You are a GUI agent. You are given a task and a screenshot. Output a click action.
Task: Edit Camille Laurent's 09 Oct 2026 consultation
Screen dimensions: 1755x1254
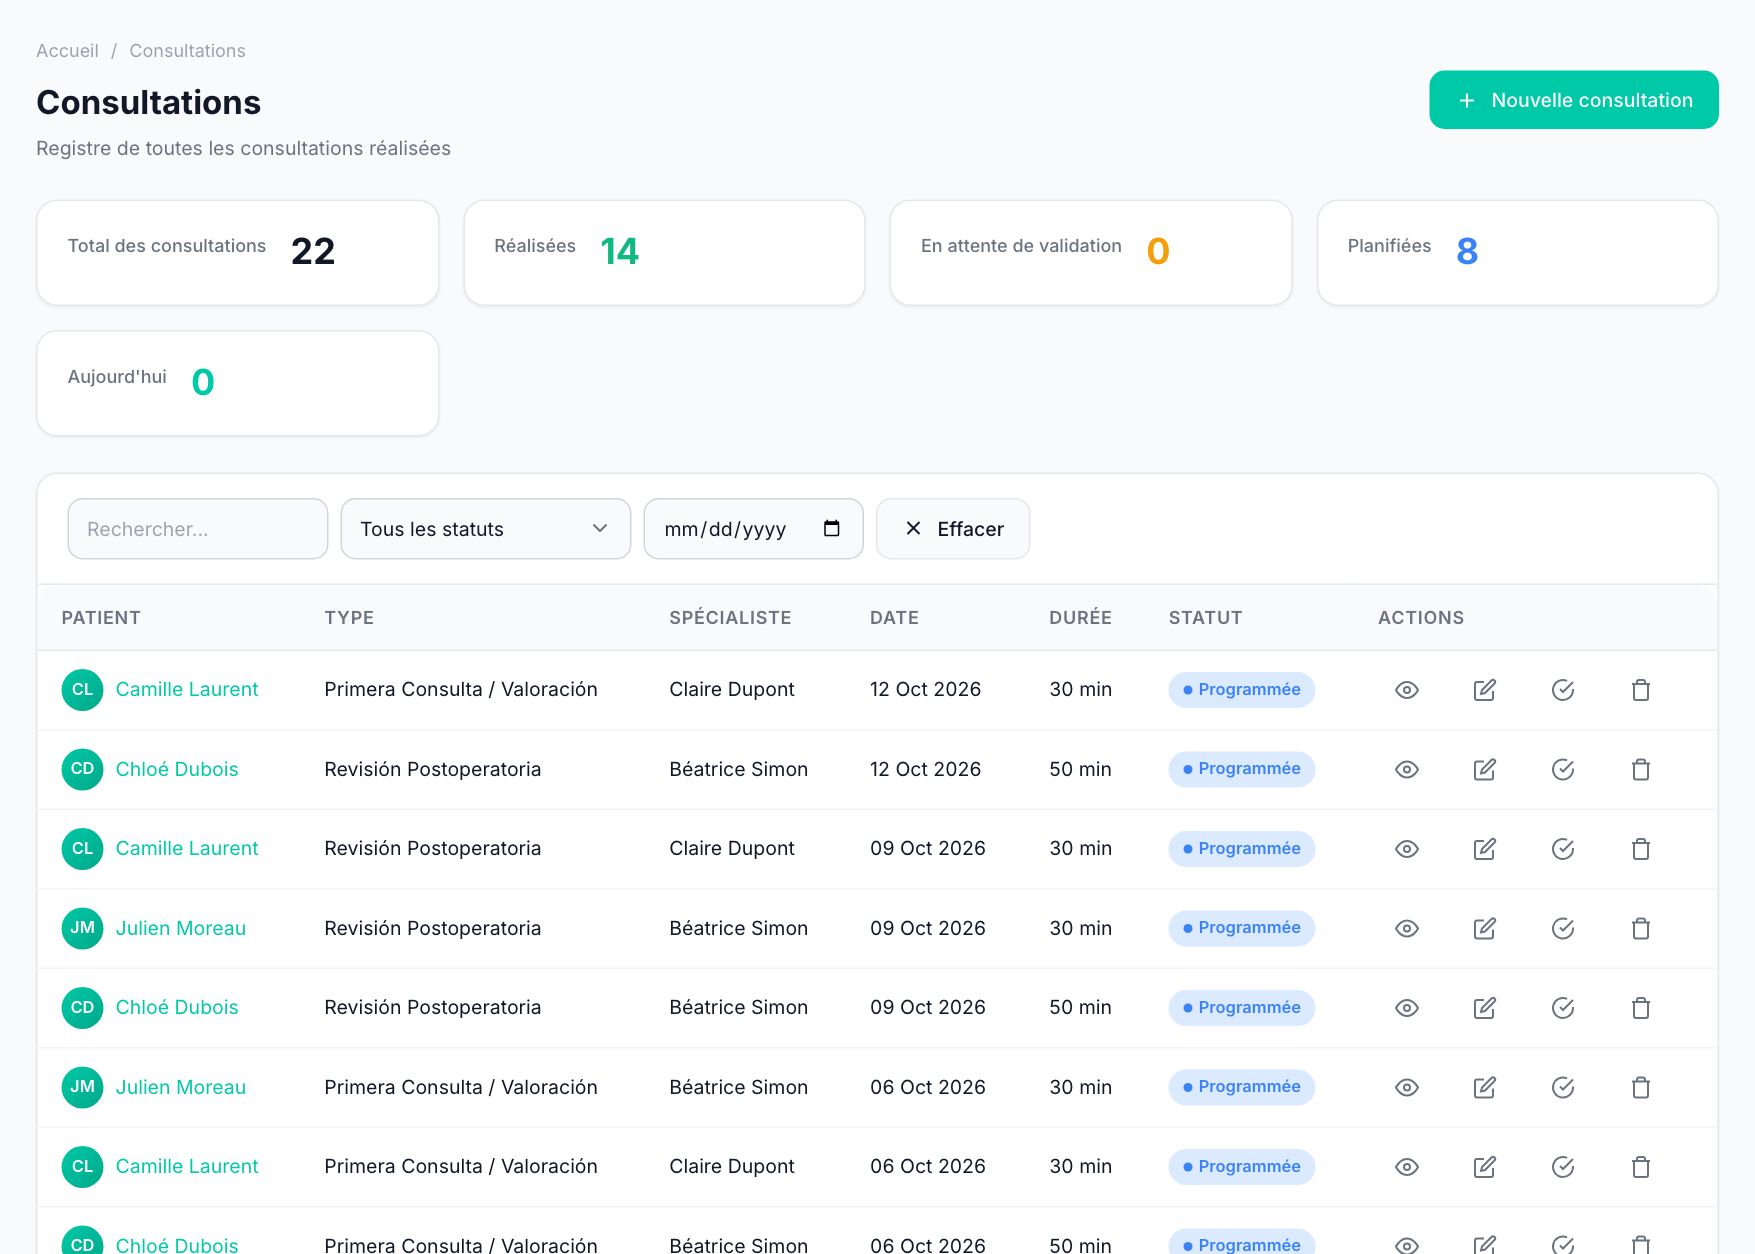1484,849
